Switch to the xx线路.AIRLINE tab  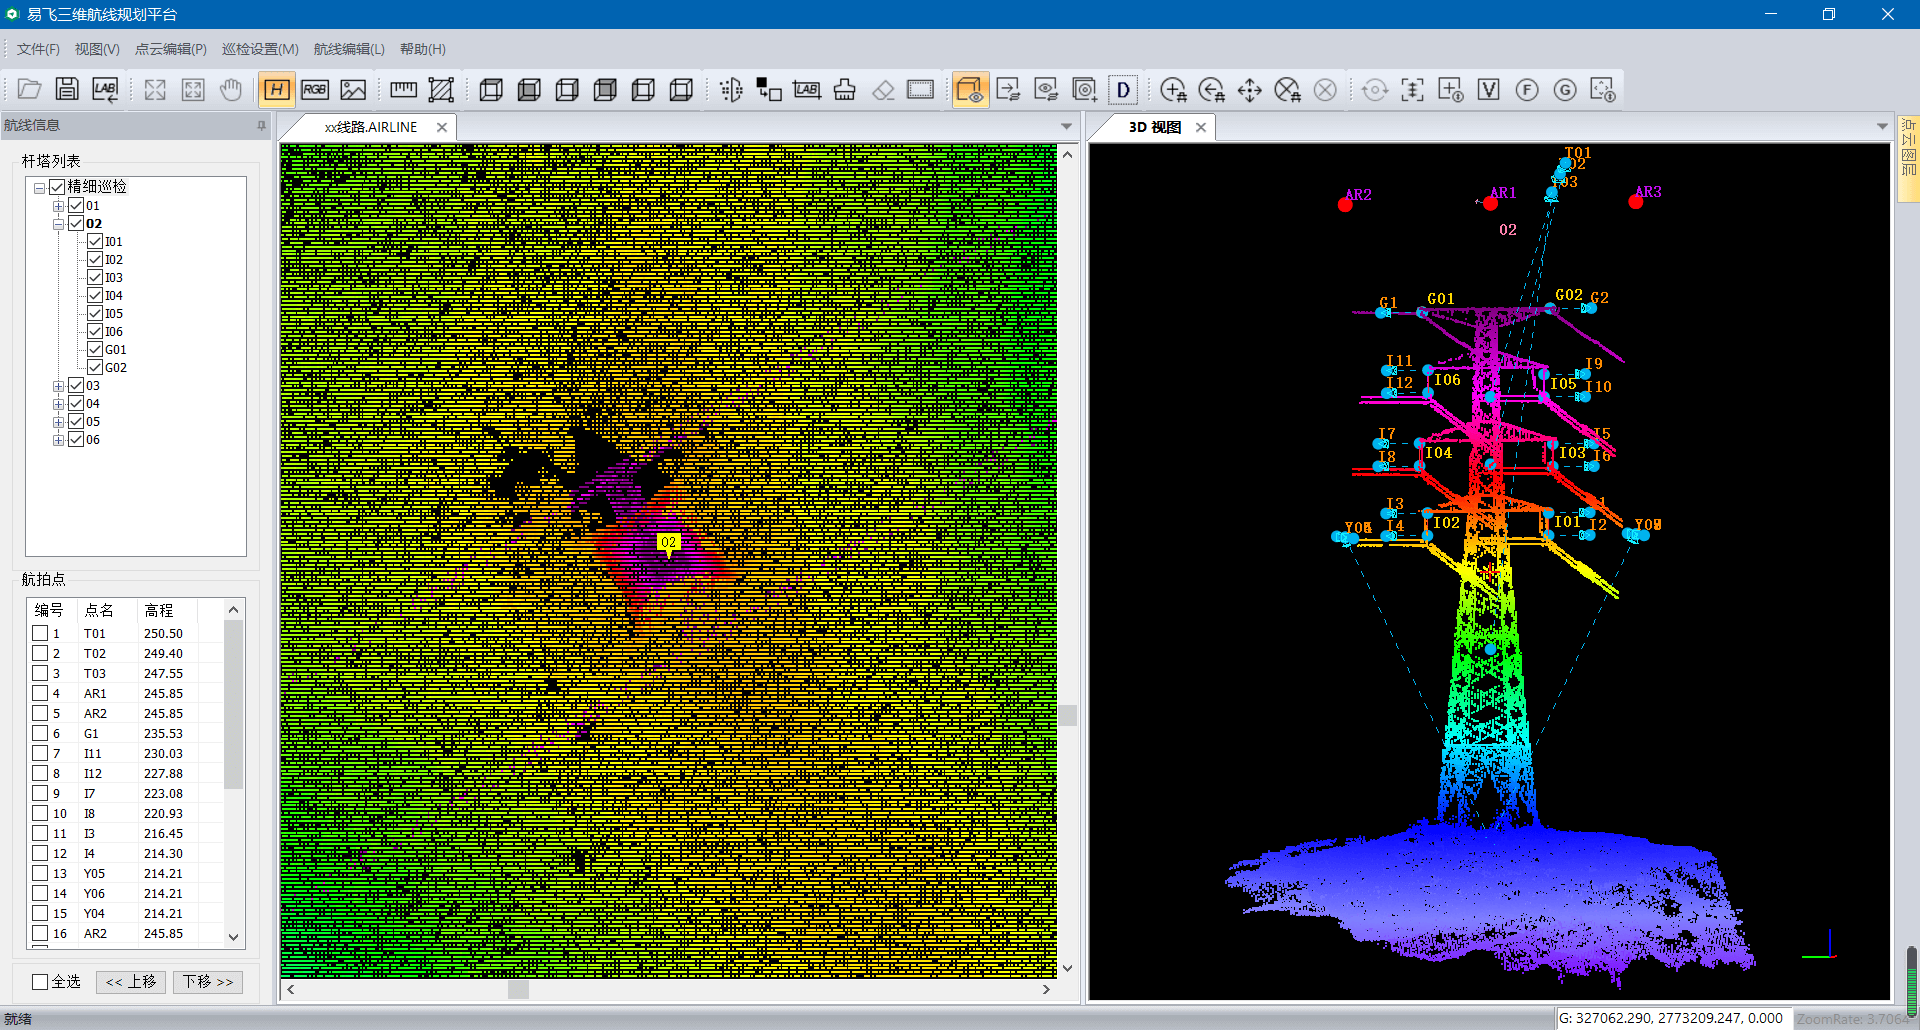370,127
